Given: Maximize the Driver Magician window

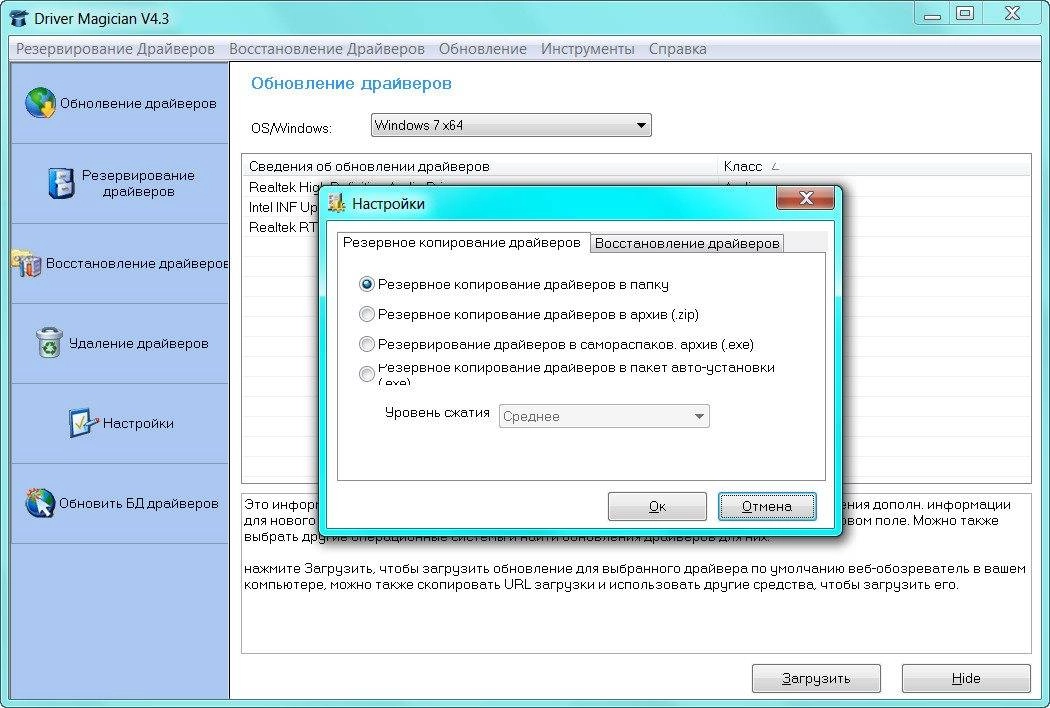Looking at the screenshot, I should click(965, 13).
